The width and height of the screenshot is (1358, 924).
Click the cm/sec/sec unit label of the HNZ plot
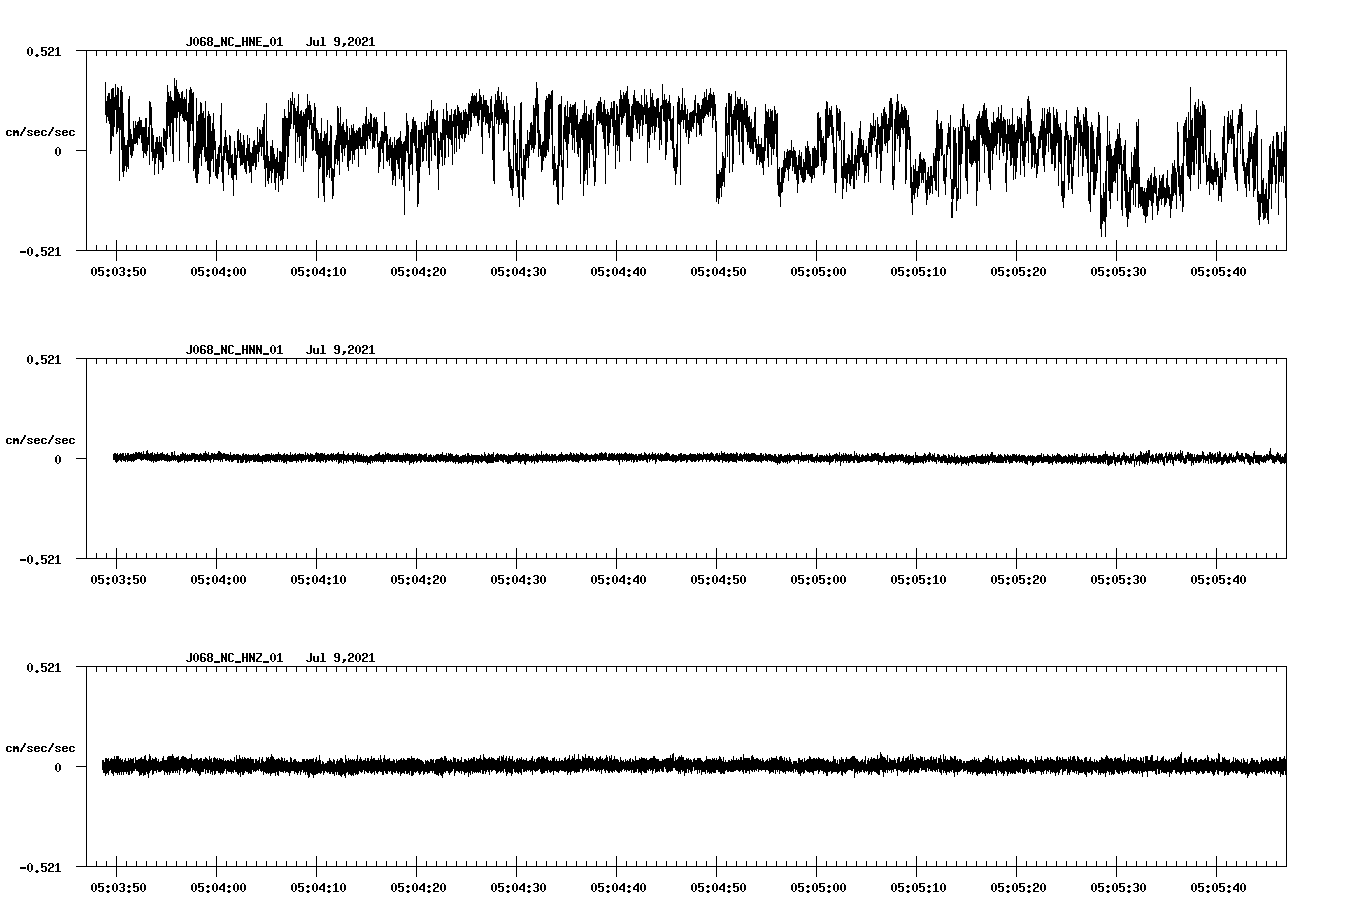pyautogui.click(x=40, y=748)
